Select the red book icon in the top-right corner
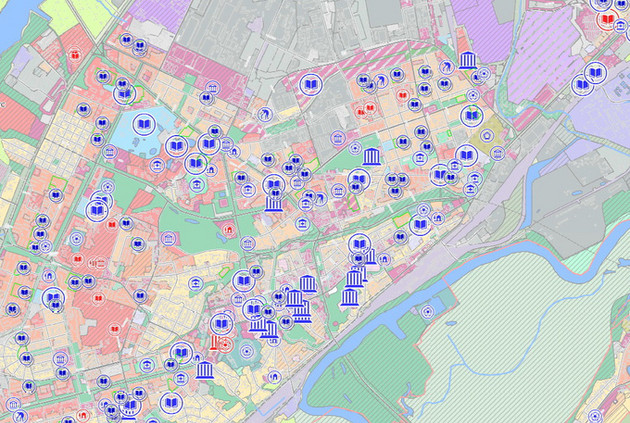The width and height of the screenshot is (630, 423). (606, 19)
